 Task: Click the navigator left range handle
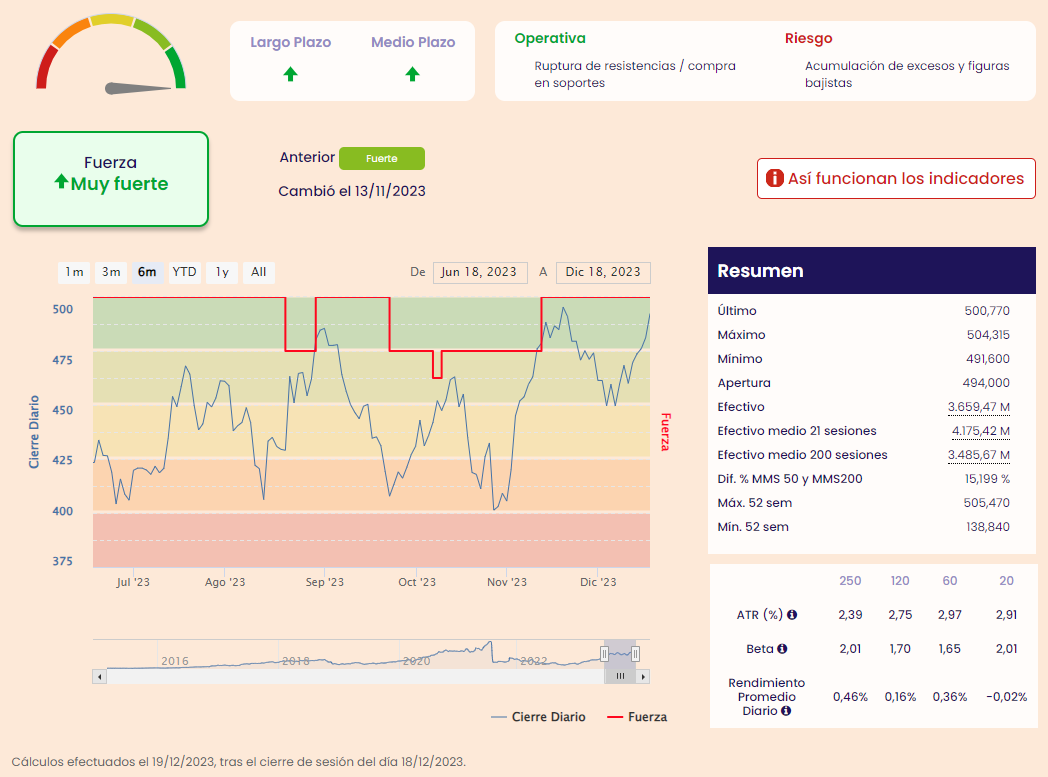click(604, 654)
